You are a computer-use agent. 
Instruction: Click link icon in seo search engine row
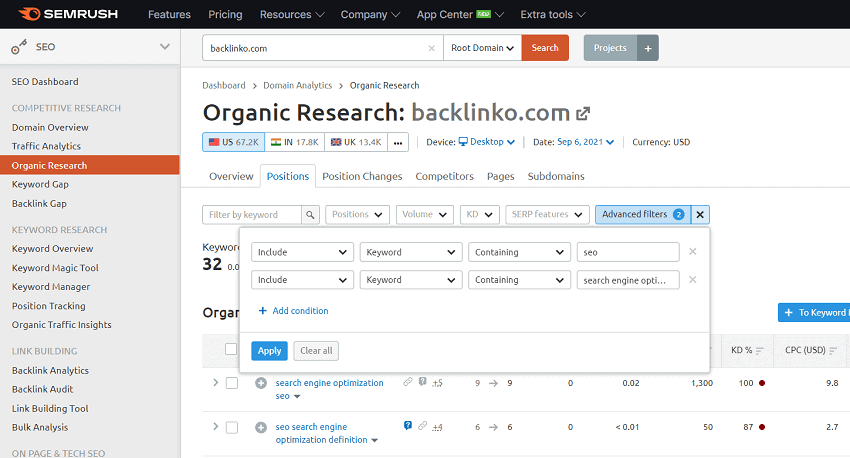422,426
